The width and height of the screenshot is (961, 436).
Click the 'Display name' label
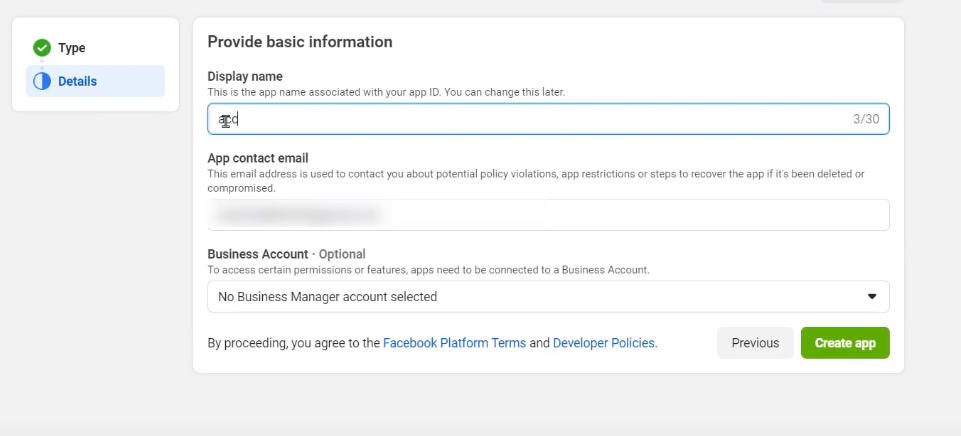[x=245, y=77]
